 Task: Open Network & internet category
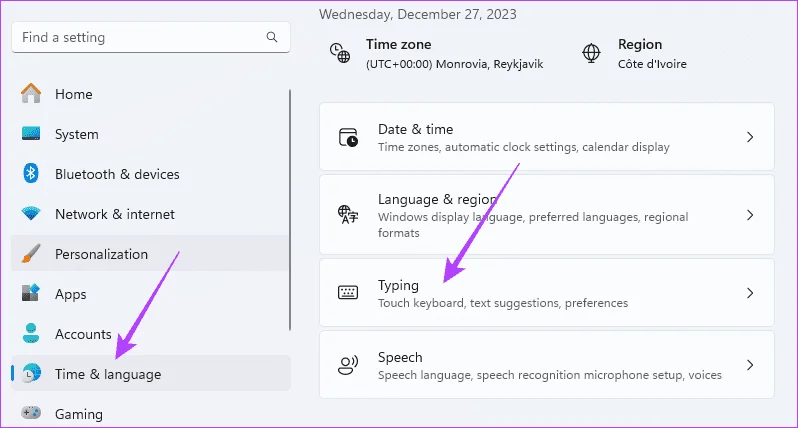click(151, 214)
